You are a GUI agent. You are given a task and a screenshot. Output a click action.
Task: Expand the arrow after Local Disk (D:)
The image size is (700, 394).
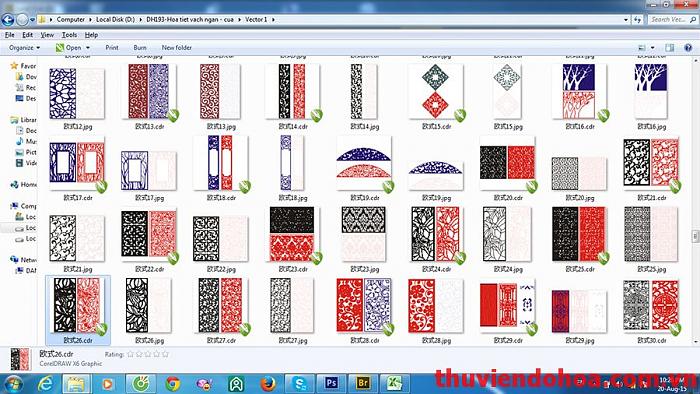141,20
